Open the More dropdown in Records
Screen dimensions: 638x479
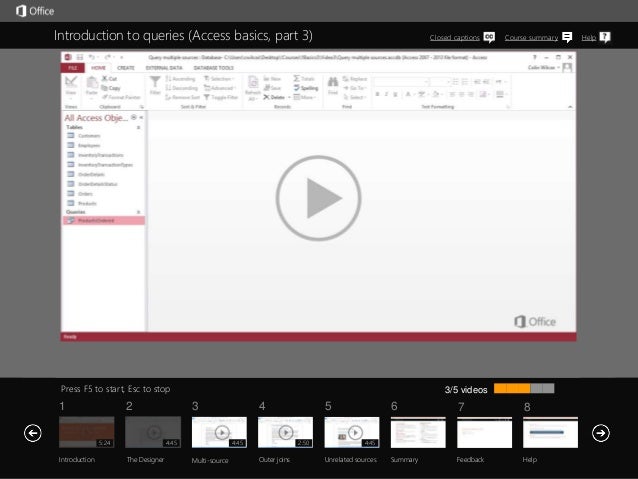click(305, 97)
